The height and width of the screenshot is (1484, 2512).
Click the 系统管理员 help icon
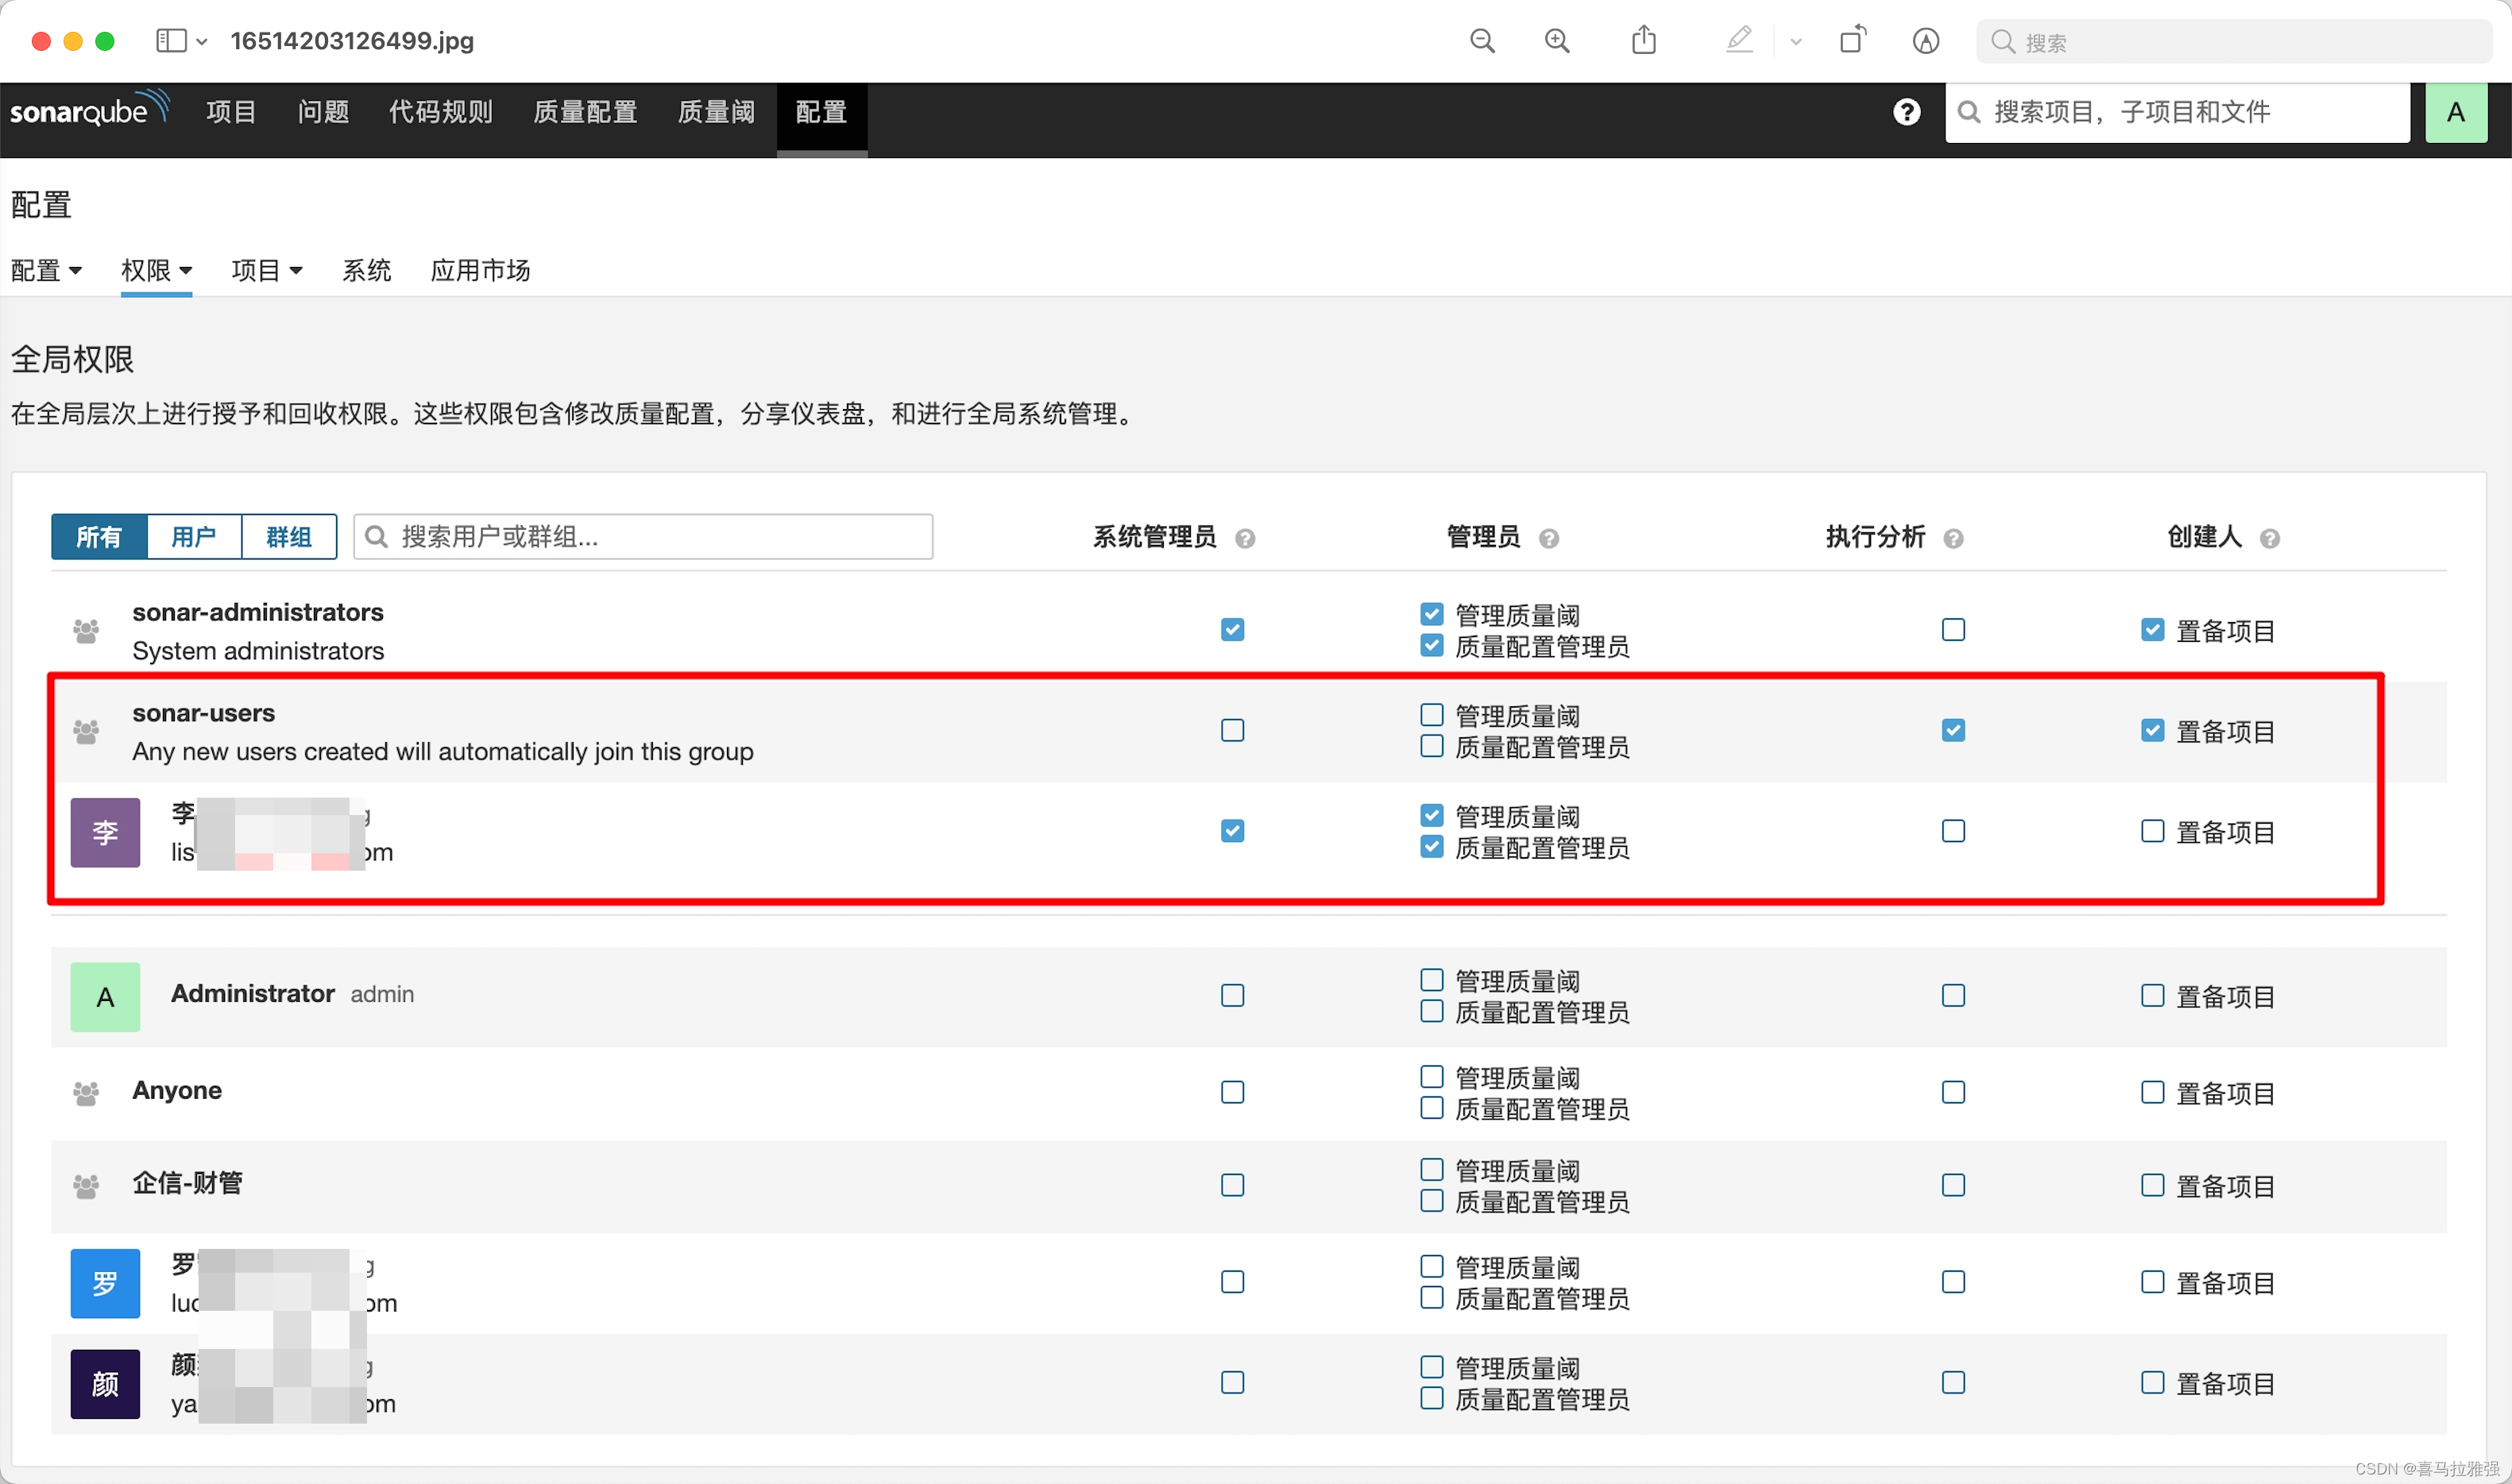(x=1244, y=539)
